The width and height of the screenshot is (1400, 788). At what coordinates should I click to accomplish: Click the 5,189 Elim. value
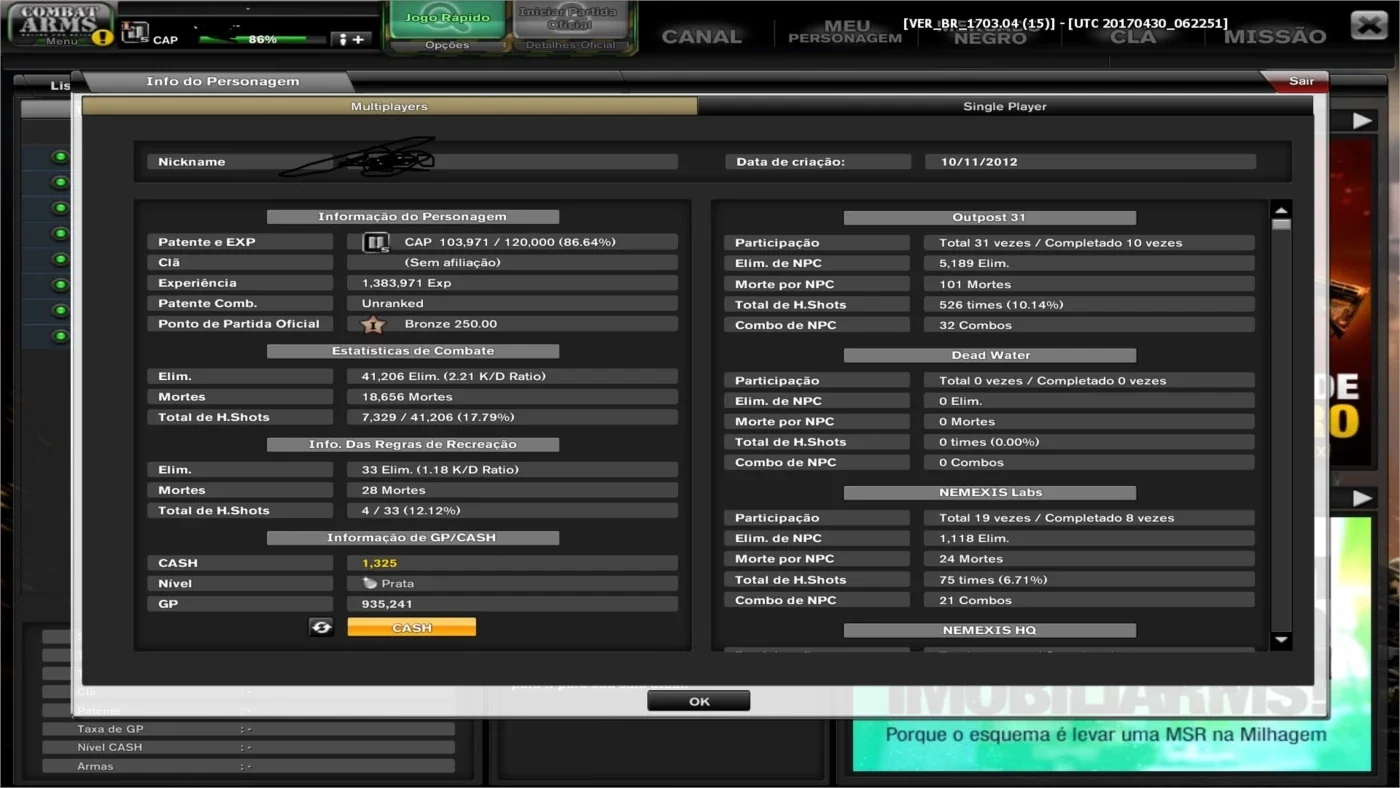tap(1090, 264)
